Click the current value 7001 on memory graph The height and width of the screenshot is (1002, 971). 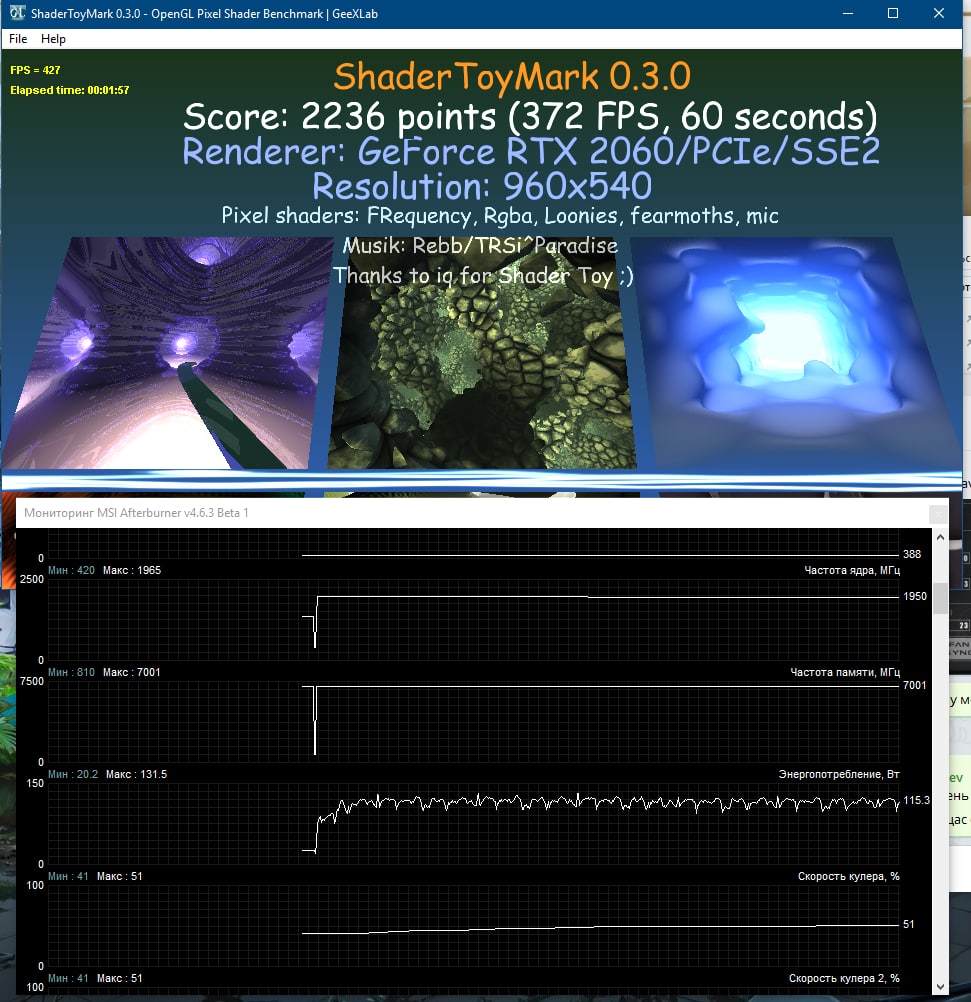[x=915, y=685]
